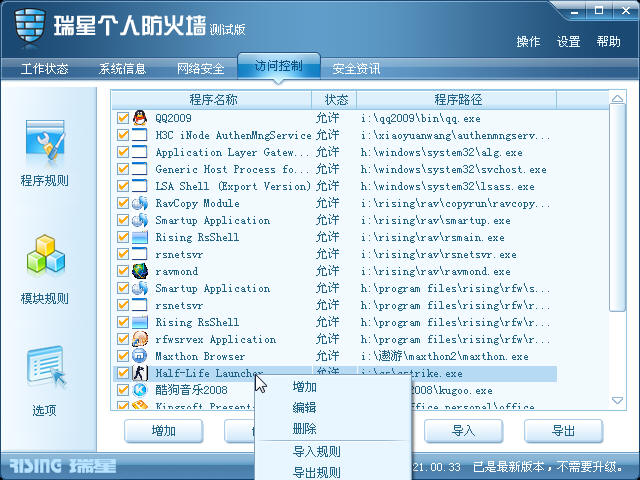Choose 编辑 from the context menu
Screen dimensions: 640x480
[304, 407]
